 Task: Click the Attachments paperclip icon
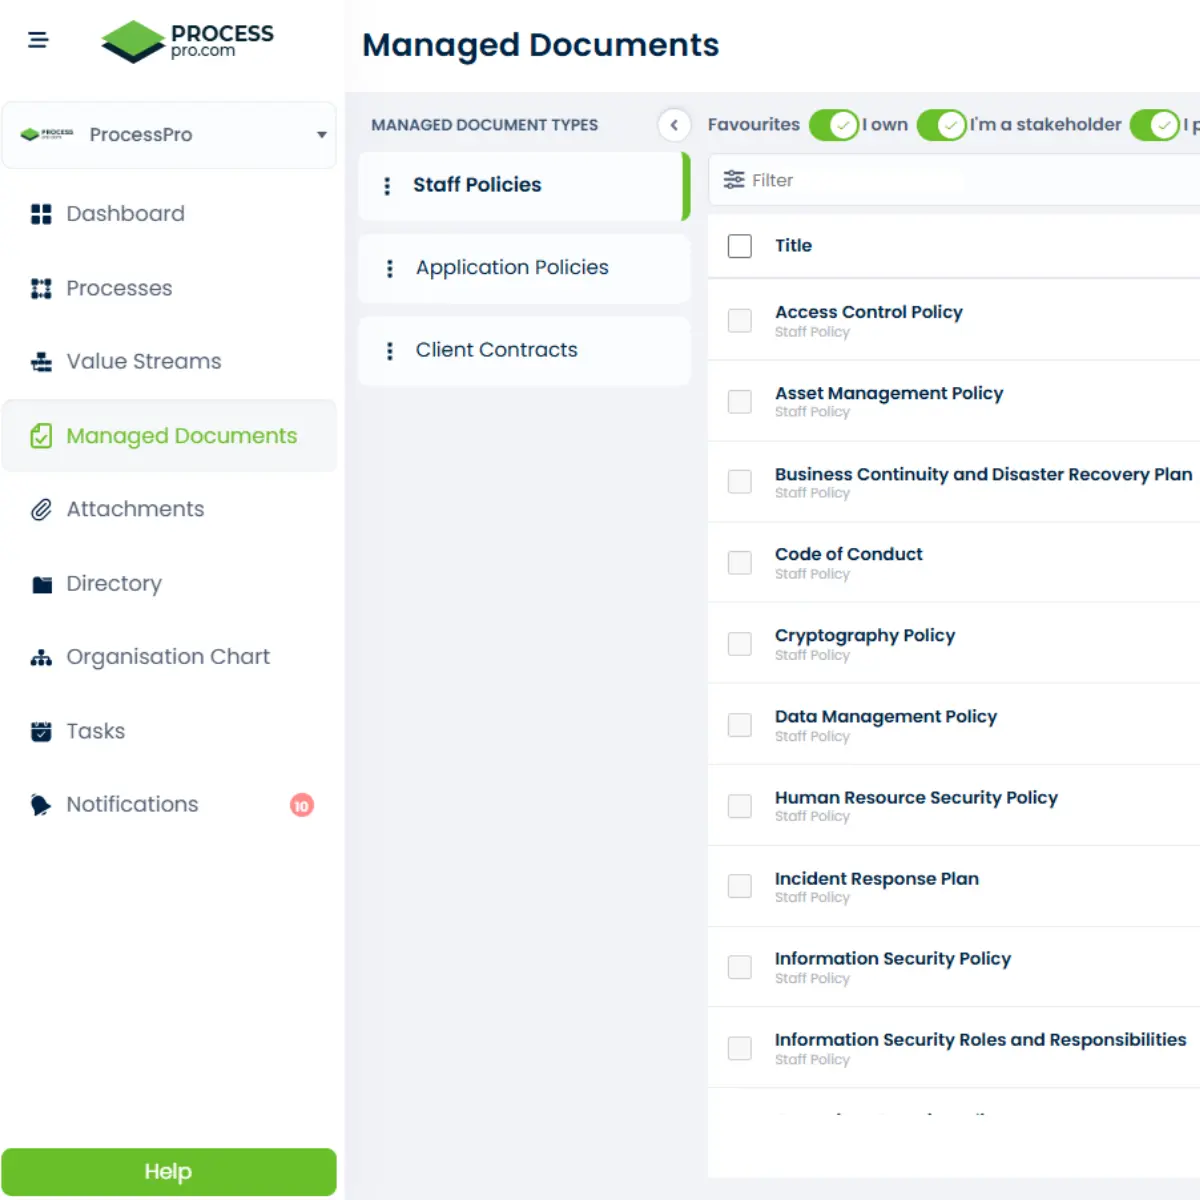pos(41,509)
